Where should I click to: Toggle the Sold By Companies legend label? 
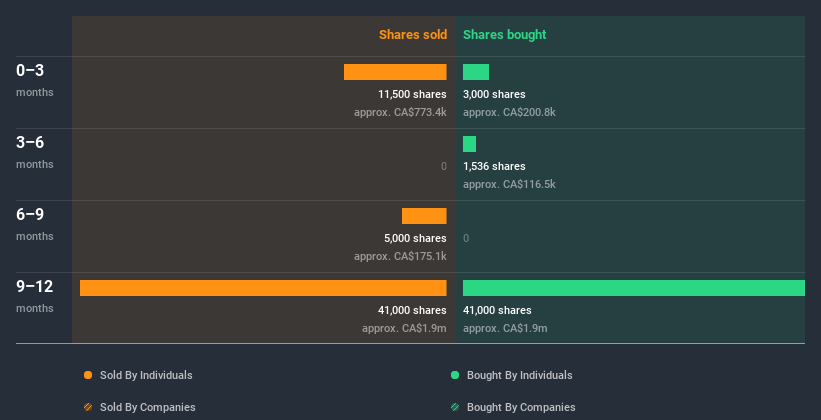[x=148, y=407]
